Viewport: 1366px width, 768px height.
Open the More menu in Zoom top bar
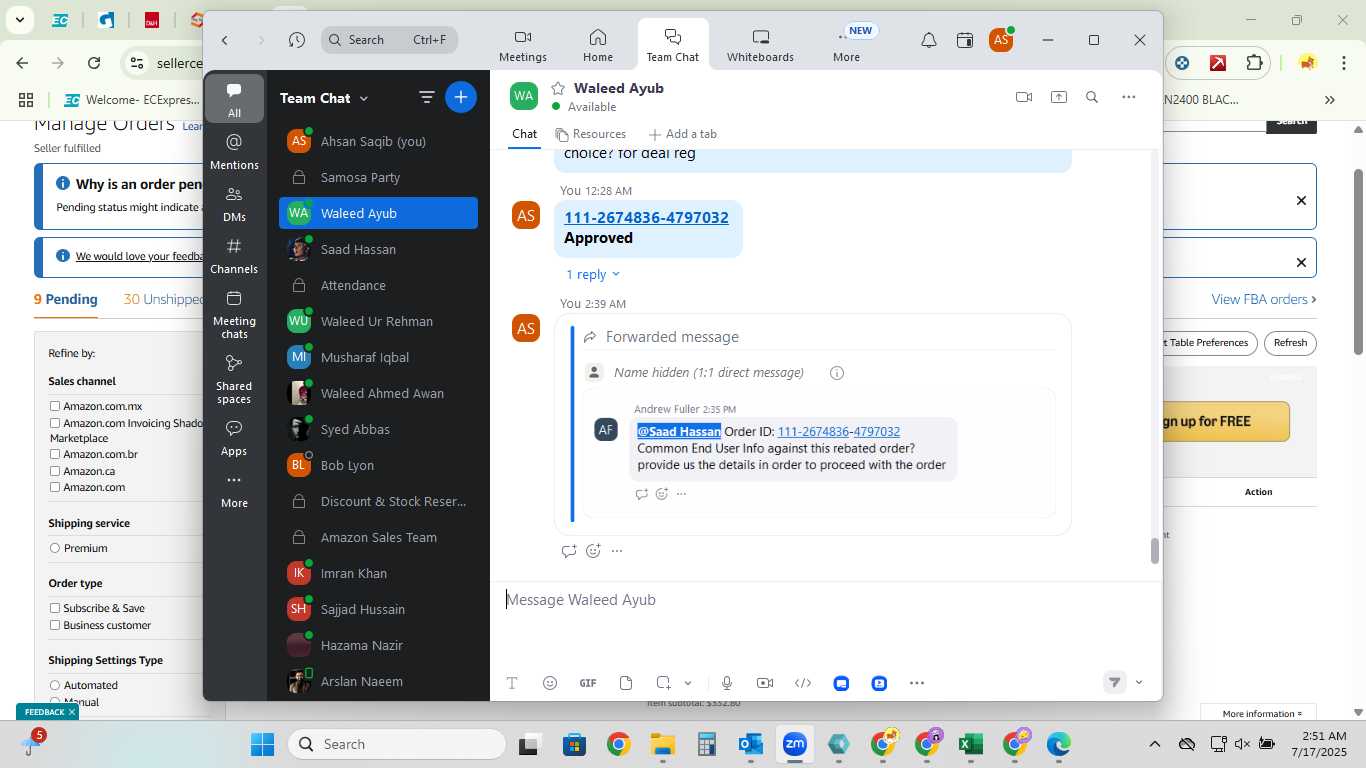(x=846, y=45)
